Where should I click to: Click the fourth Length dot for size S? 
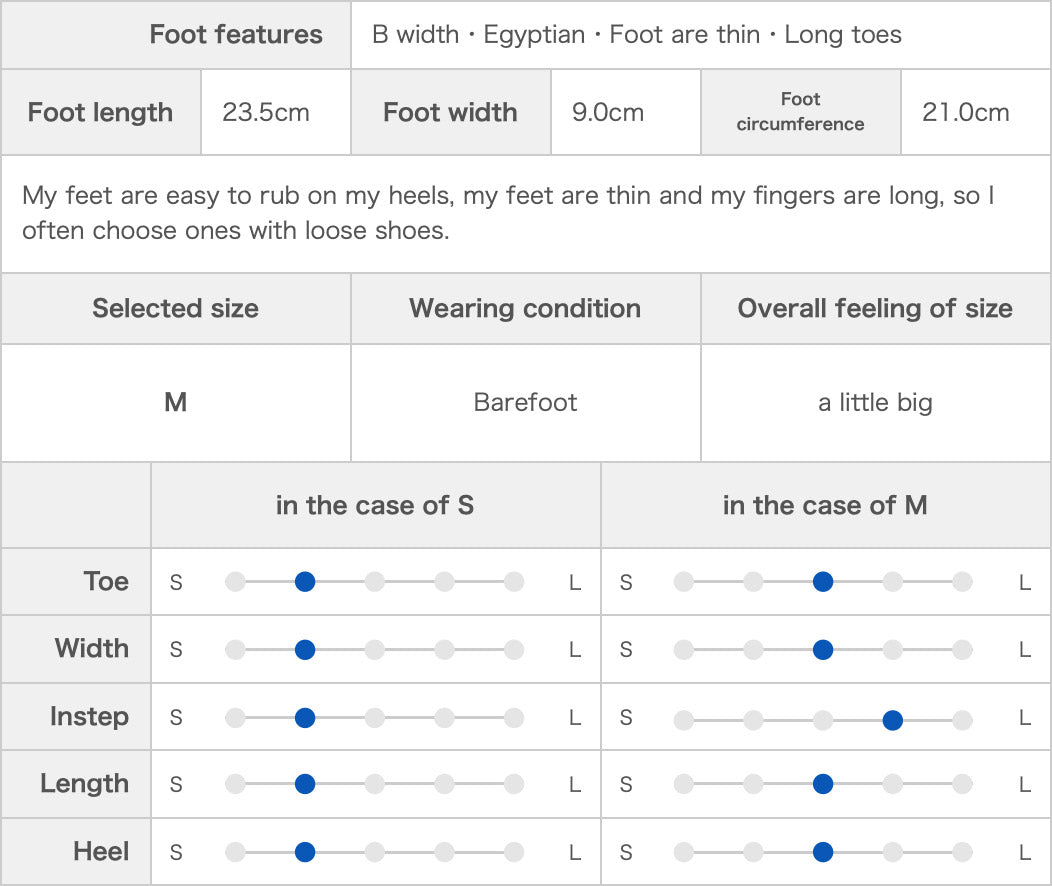tap(444, 783)
